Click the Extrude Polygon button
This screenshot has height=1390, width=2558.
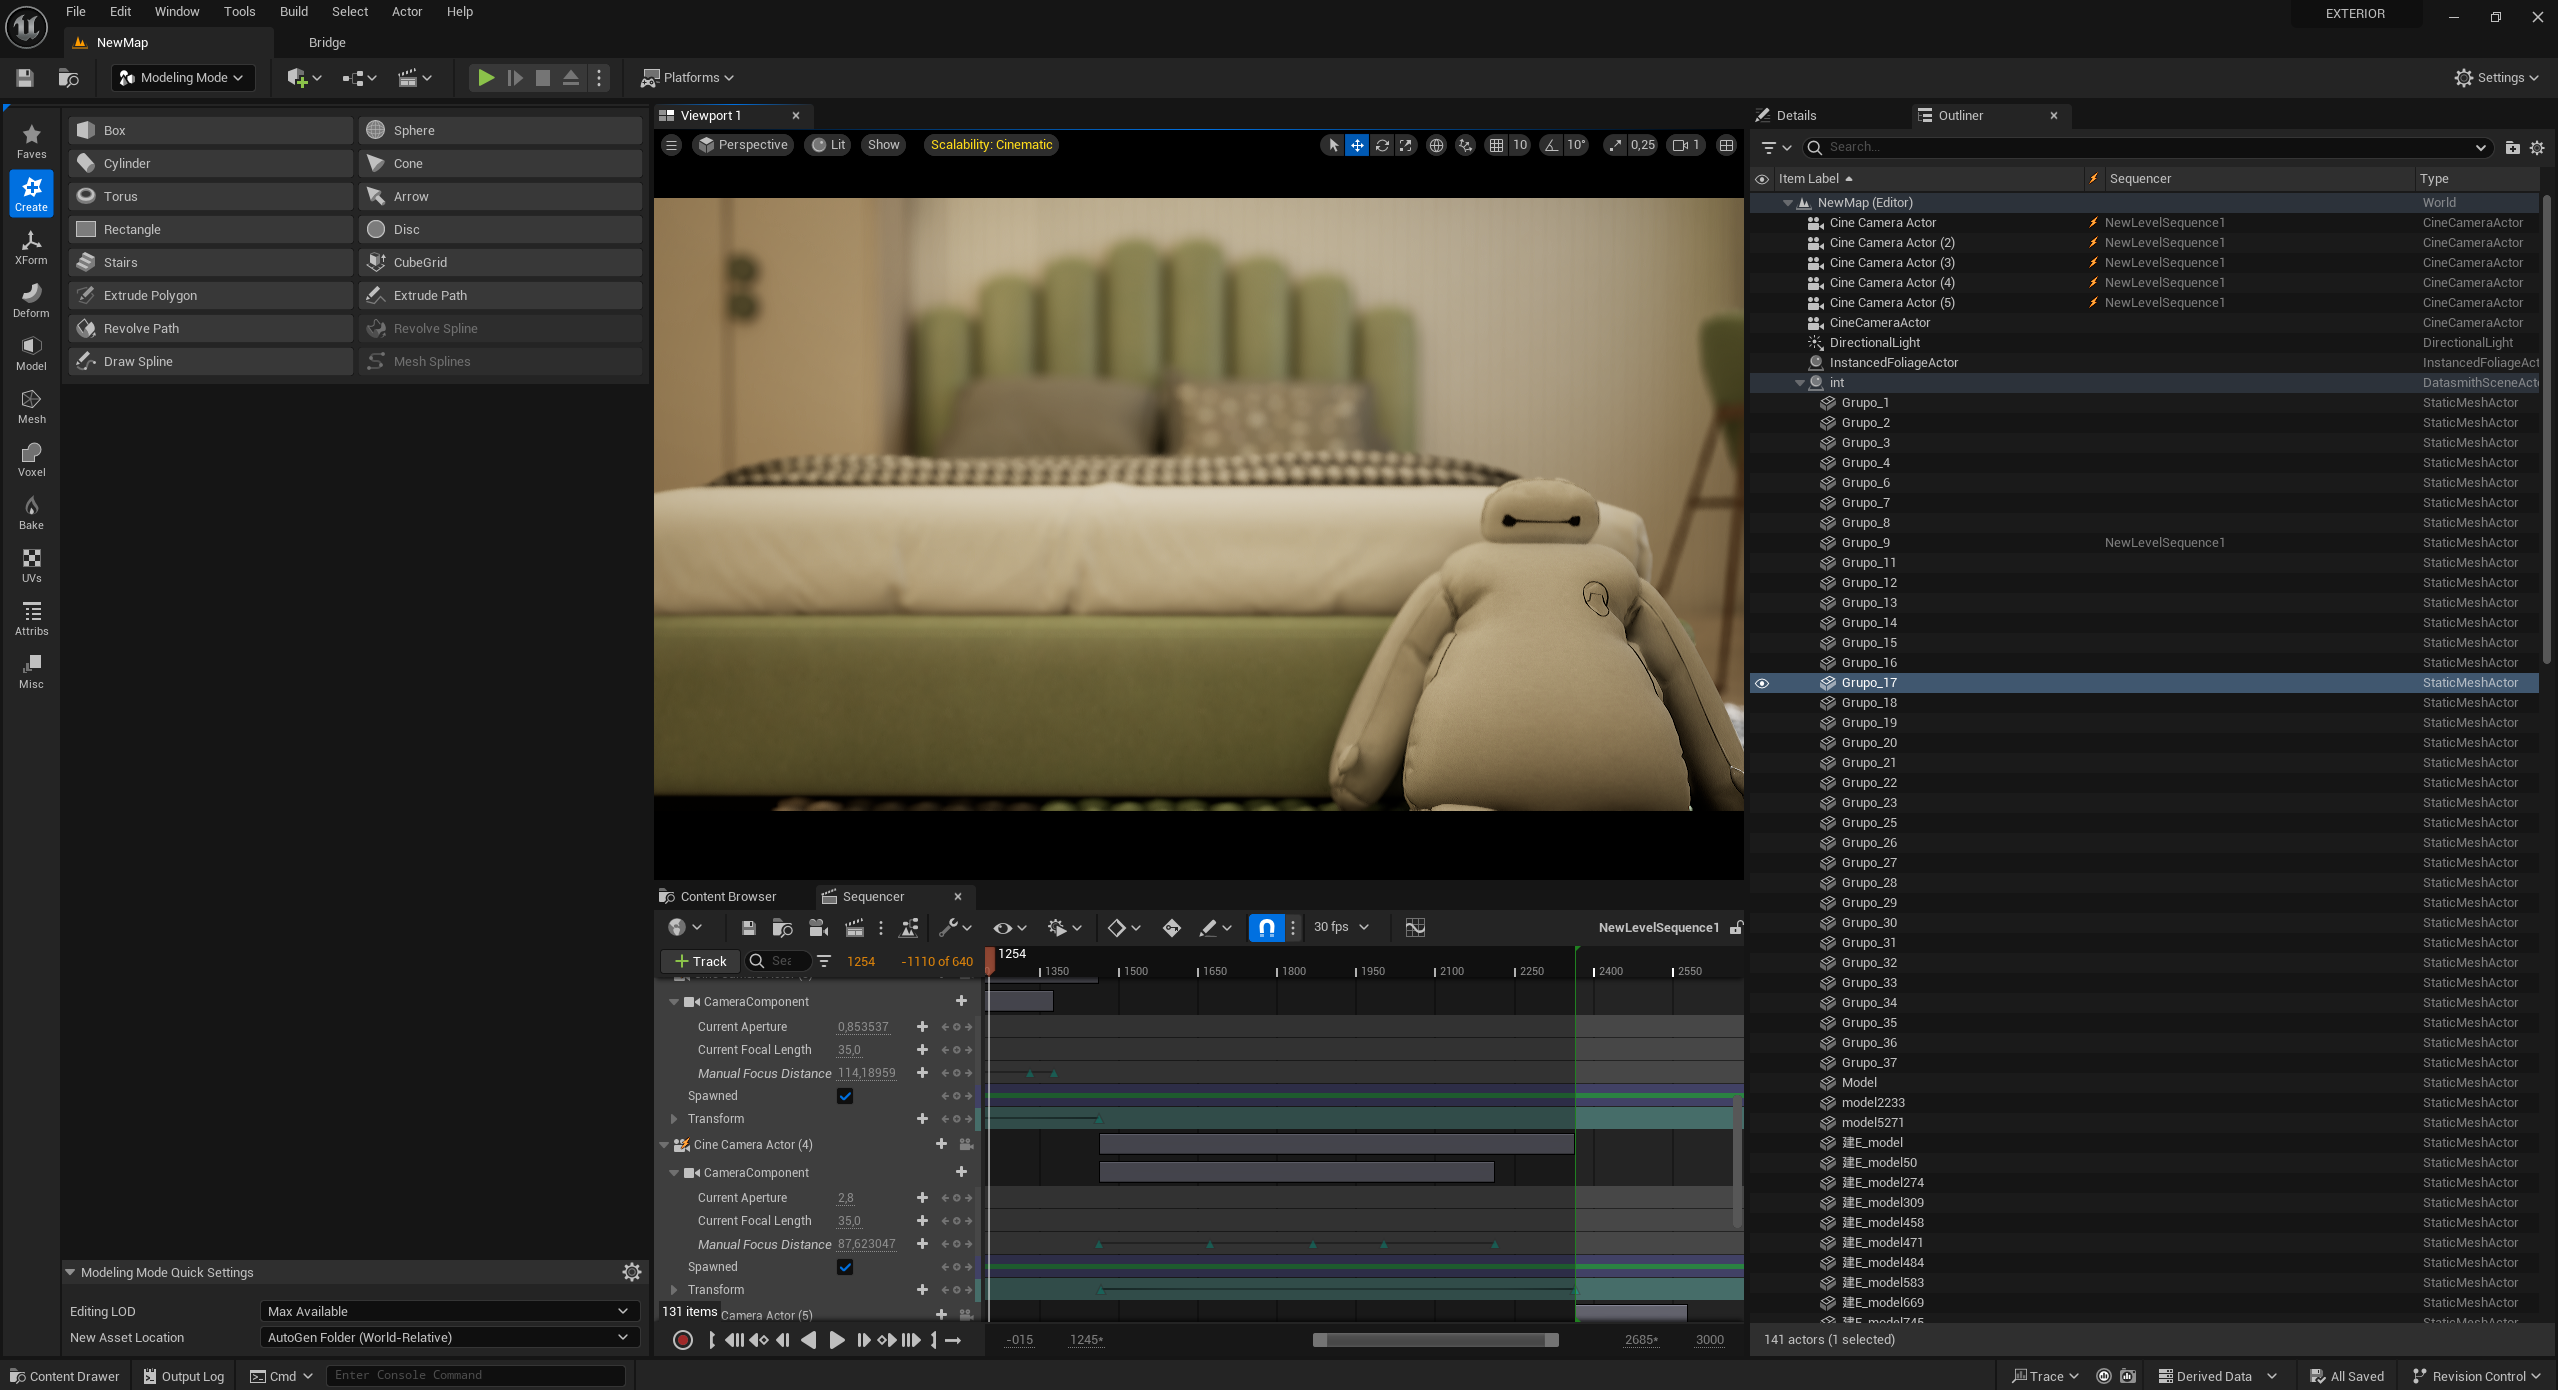[x=211, y=296]
